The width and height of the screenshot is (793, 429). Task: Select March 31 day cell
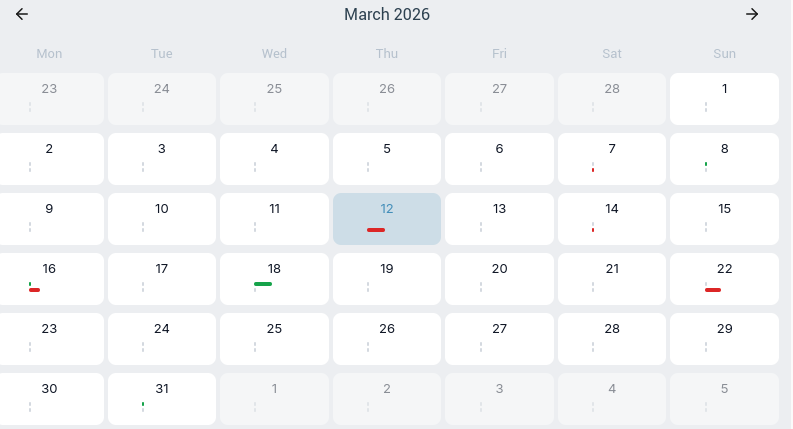coord(162,399)
